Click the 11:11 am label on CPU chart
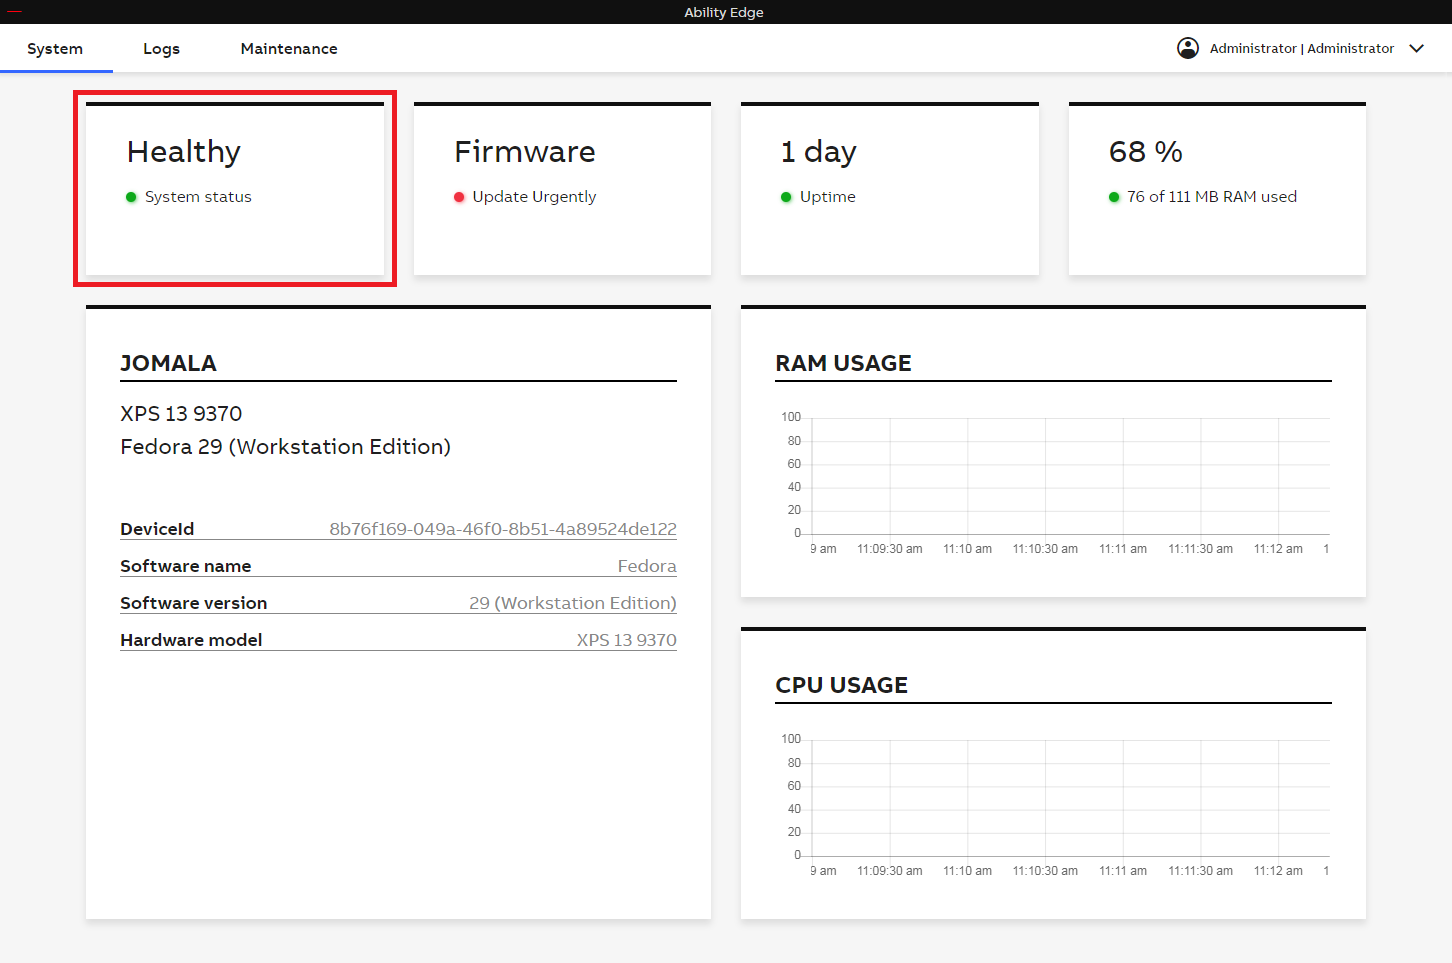The image size is (1452, 963). coord(1123,871)
